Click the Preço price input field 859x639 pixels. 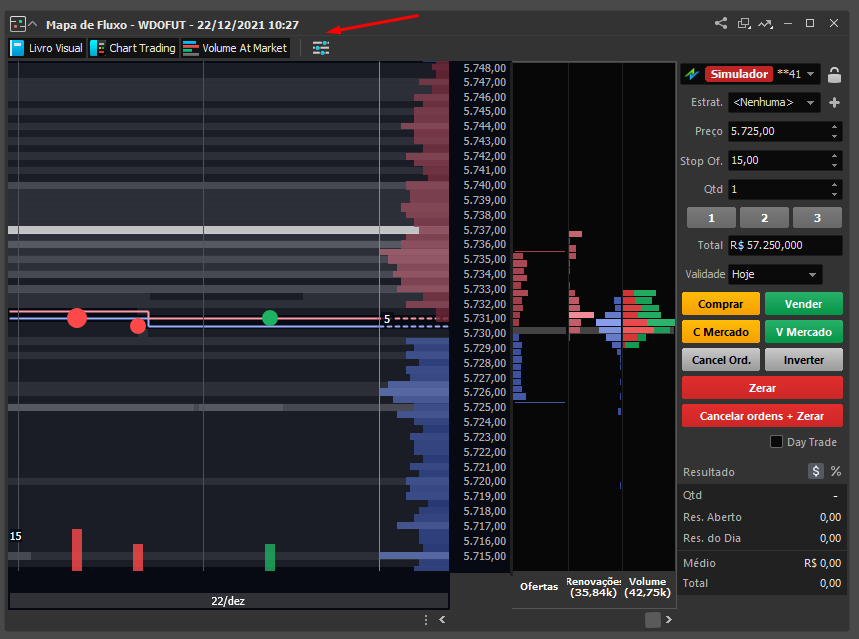coord(777,131)
